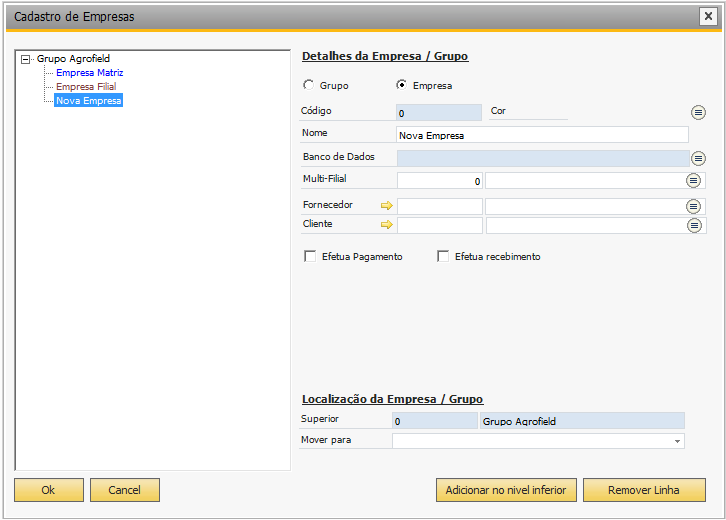Click the Remover Linha button
Screen dimensions: 726x520
[x=644, y=490]
